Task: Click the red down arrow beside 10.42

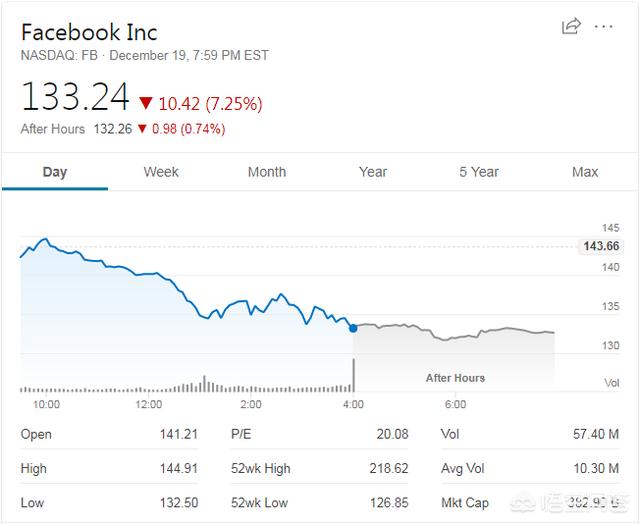Action: point(146,102)
